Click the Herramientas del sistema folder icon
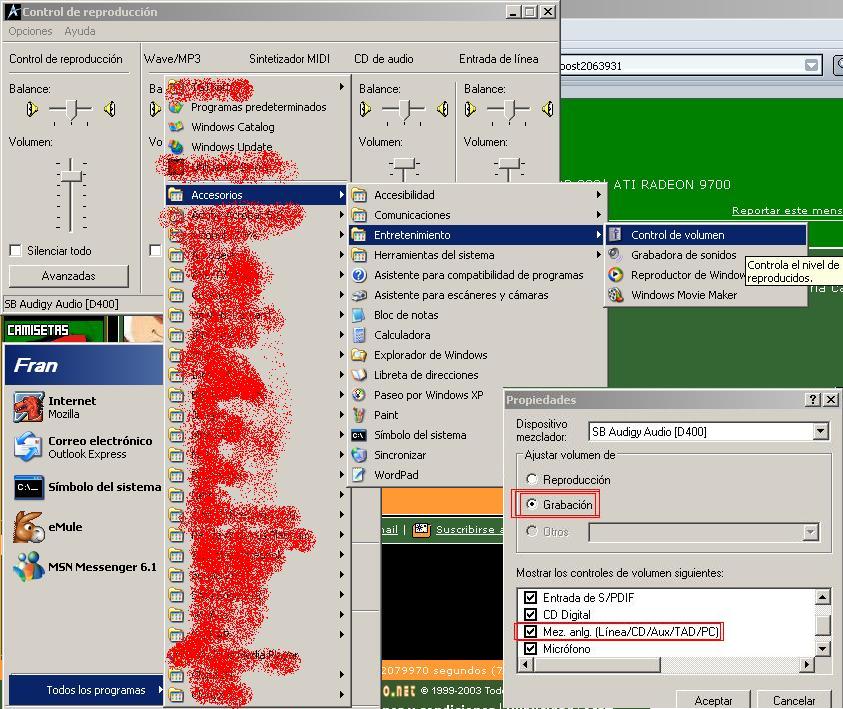Image resolution: width=843 pixels, height=709 pixels. click(359, 255)
